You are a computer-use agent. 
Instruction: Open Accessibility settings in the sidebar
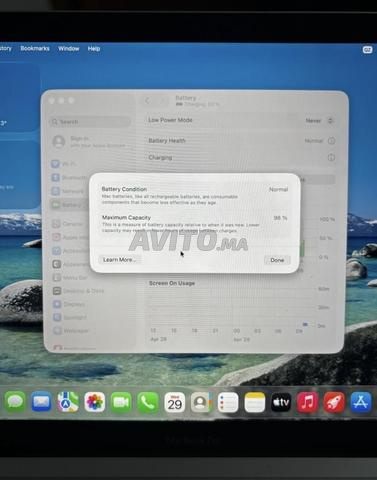pyautogui.click(x=70, y=251)
